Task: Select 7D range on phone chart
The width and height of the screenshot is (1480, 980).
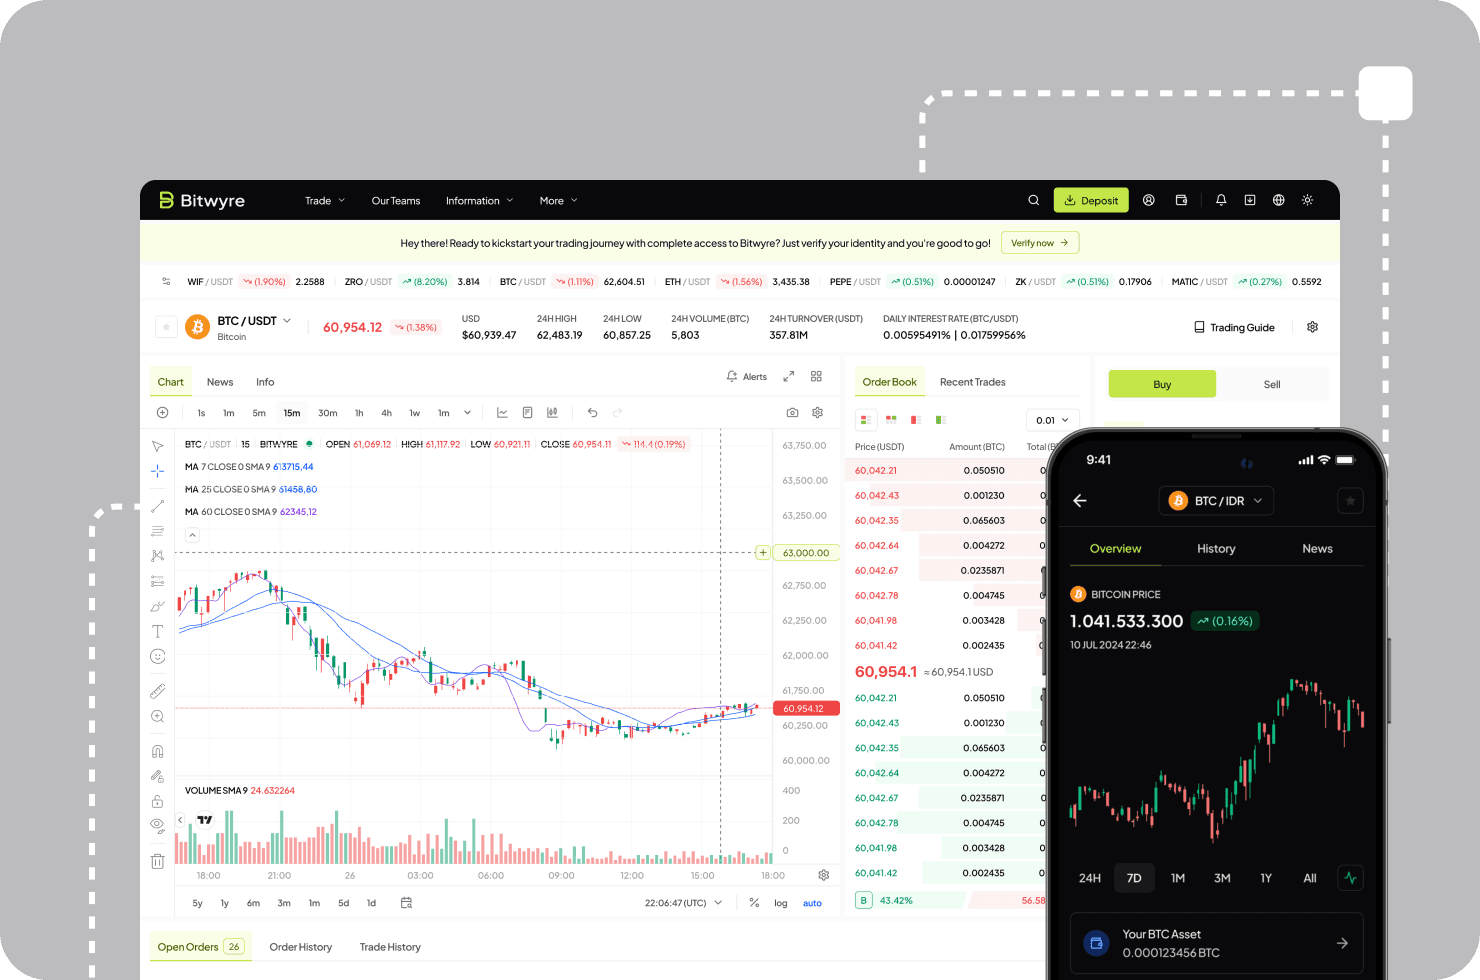Action: pyautogui.click(x=1134, y=878)
